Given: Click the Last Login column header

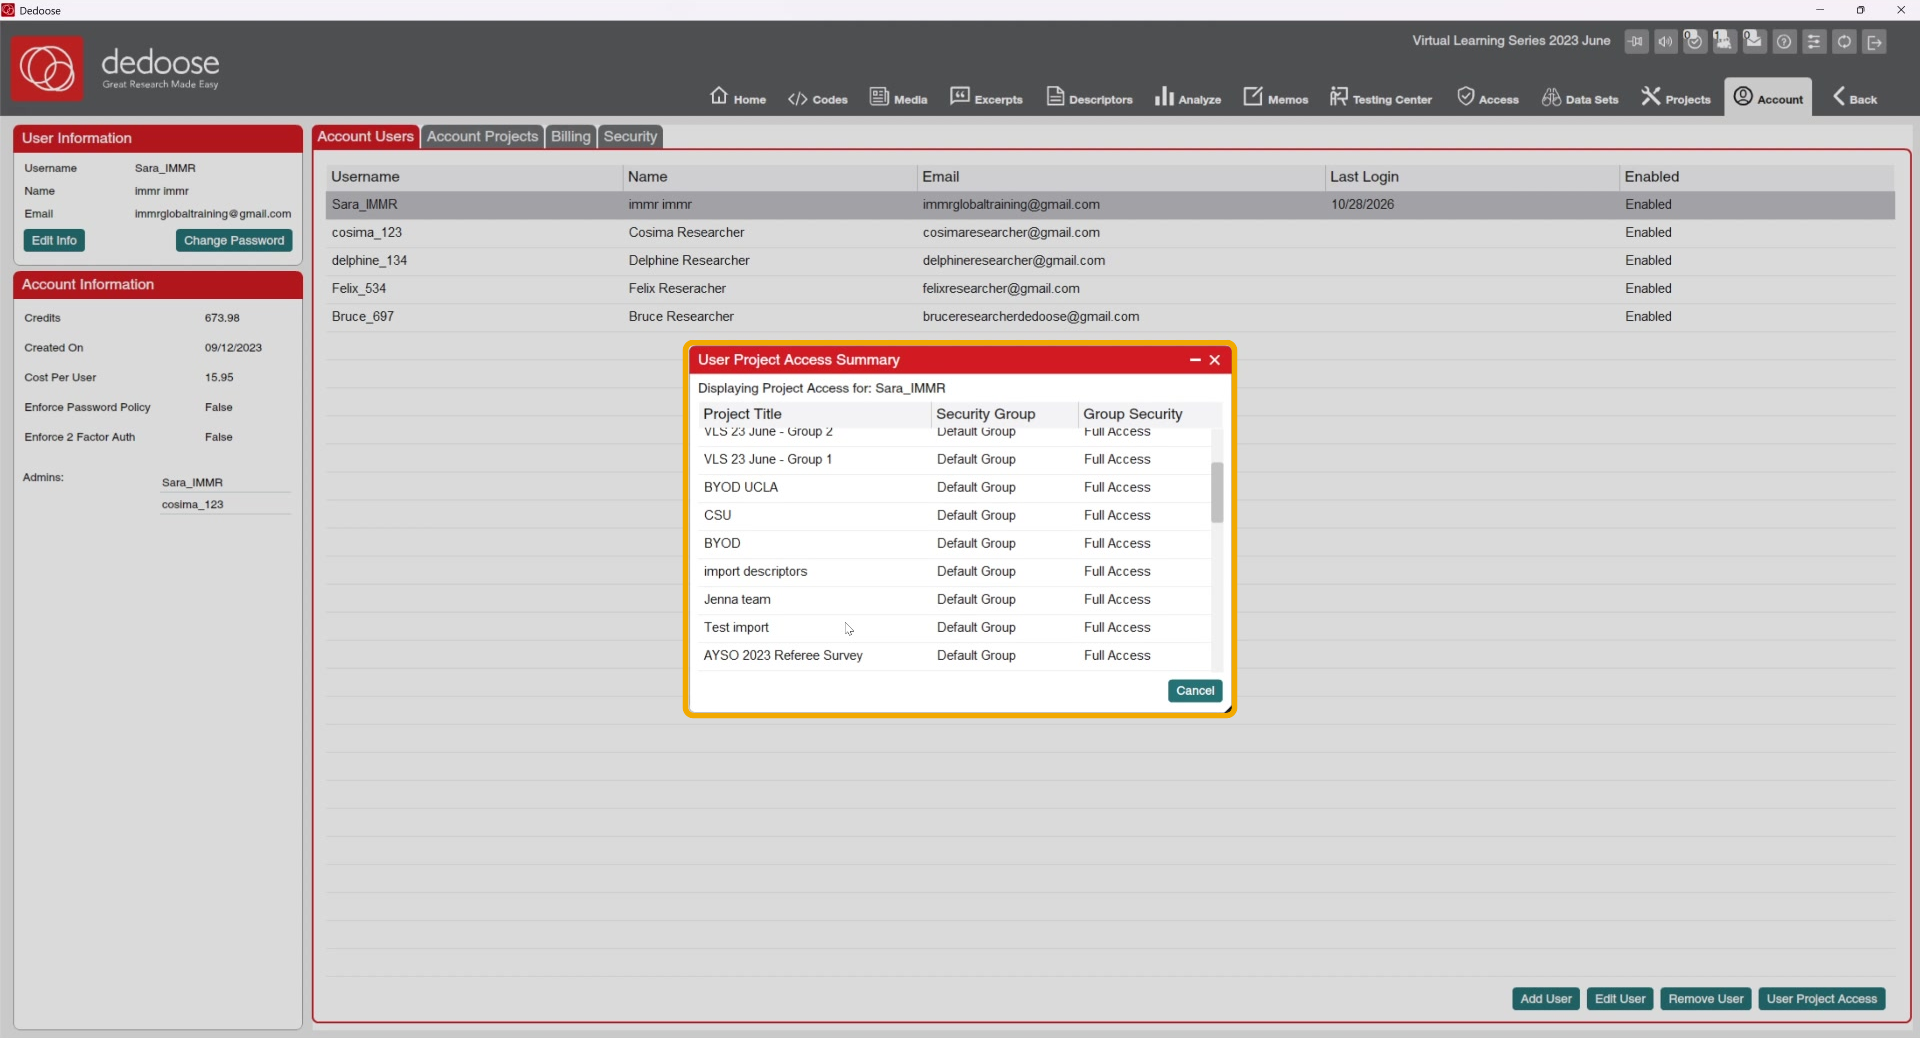Looking at the screenshot, I should point(1471,177).
